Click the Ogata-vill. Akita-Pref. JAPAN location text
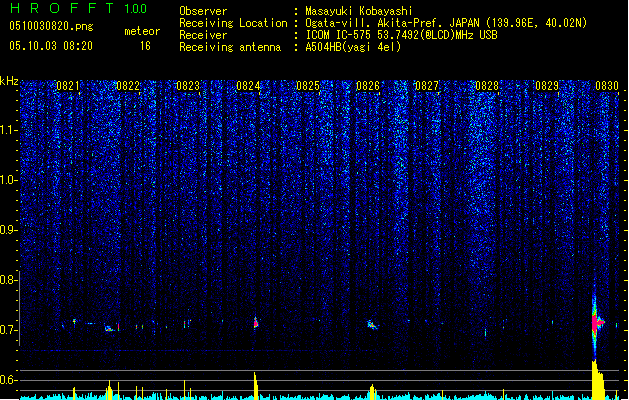This screenshot has width=629, height=400. (446, 23)
